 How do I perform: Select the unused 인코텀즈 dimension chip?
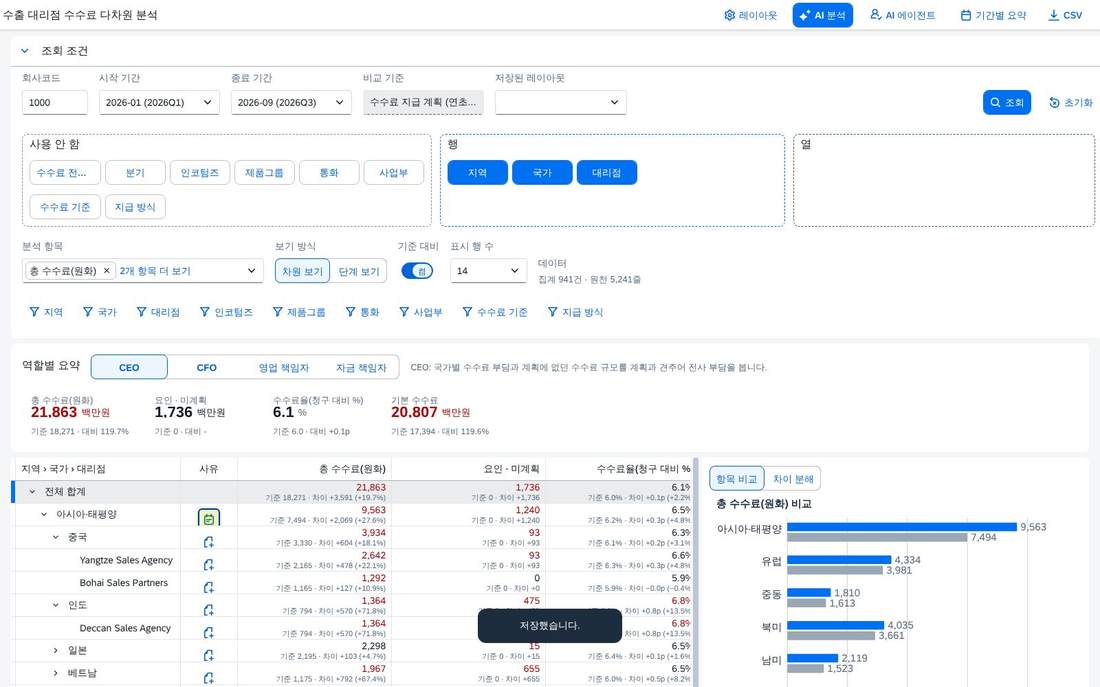point(200,173)
